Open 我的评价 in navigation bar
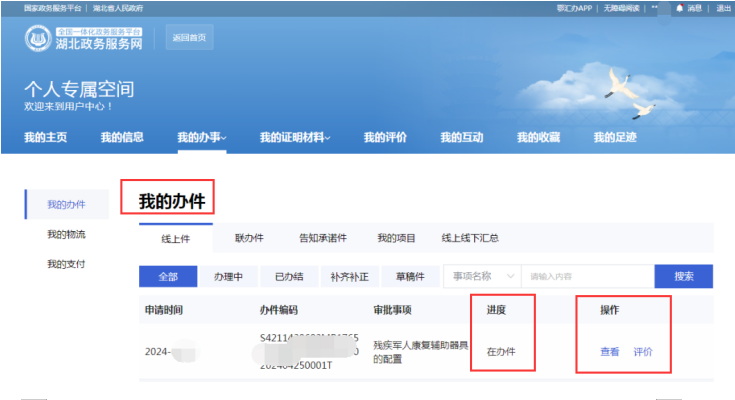The width and height of the screenshot is (735, 400). [385, 137]
